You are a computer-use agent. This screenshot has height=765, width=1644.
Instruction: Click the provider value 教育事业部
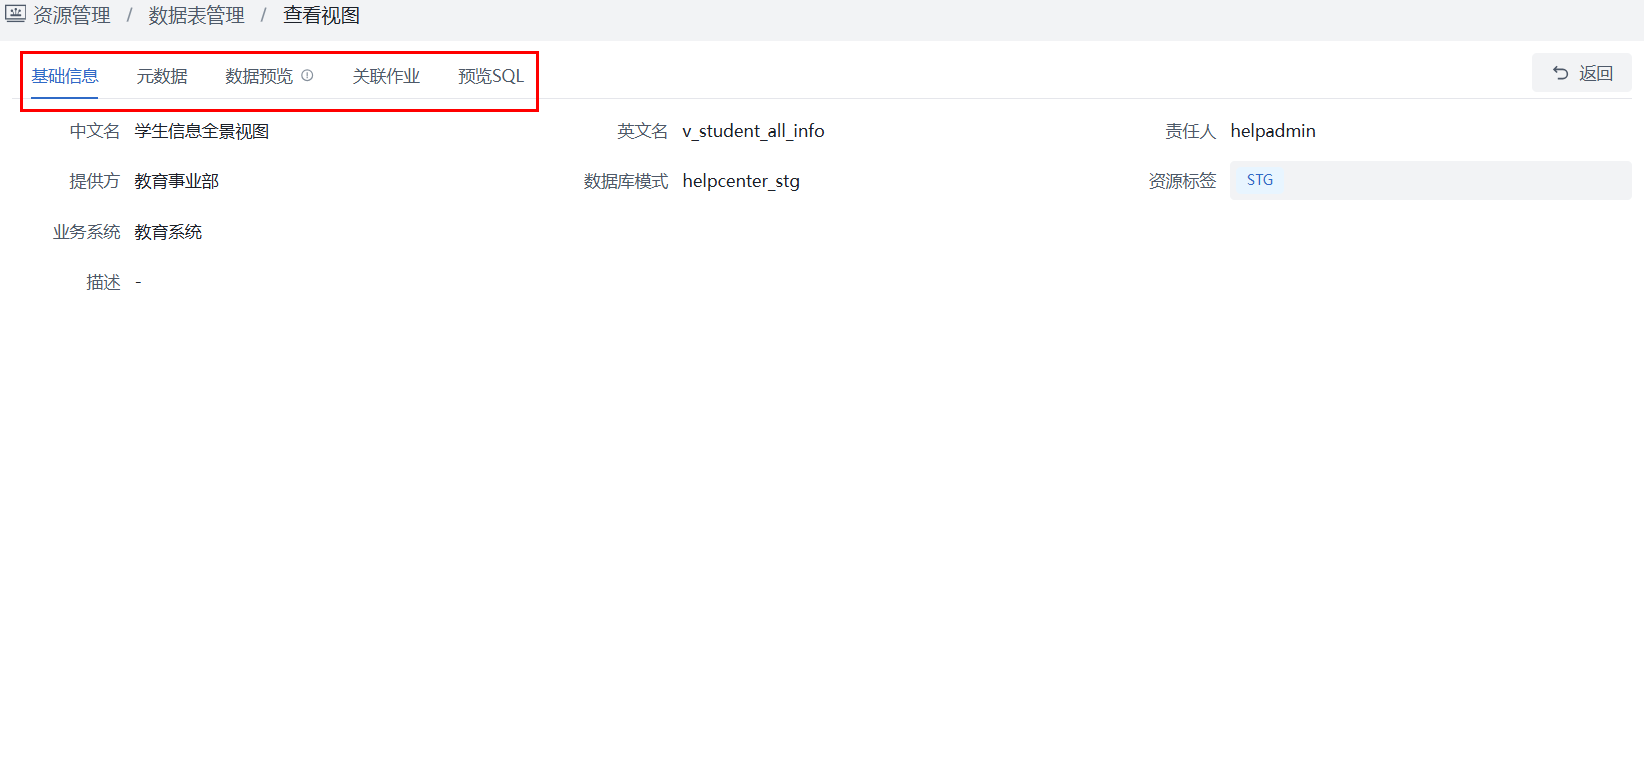pos(177,181)
